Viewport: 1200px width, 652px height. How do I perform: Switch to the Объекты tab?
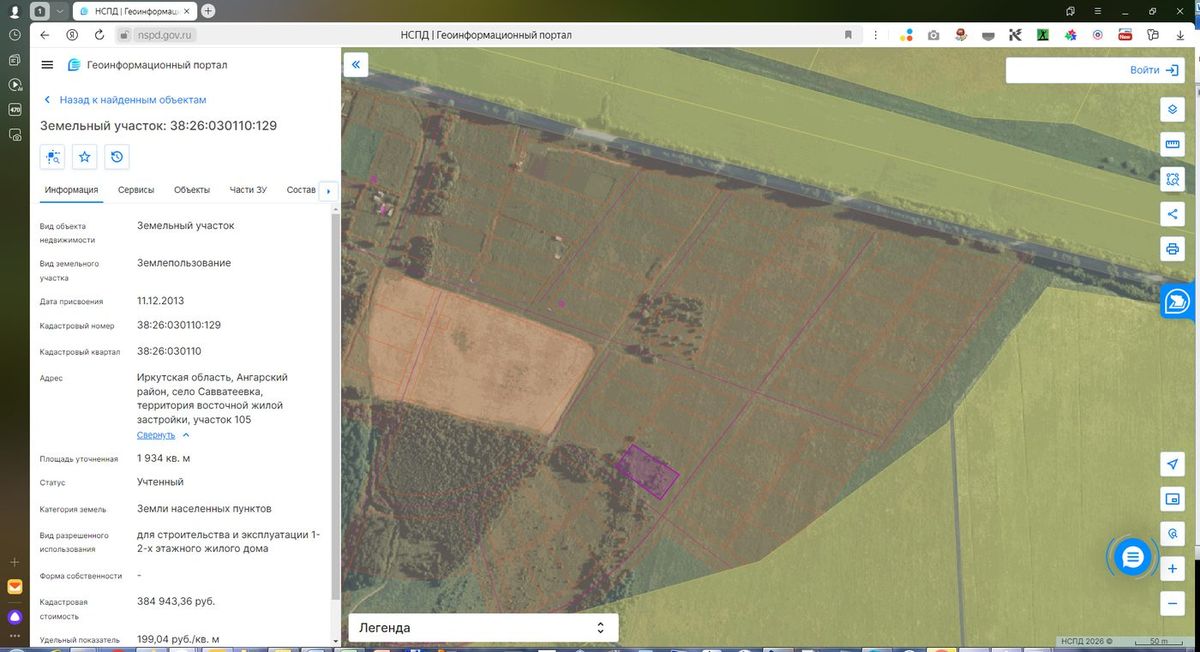coord(192,190)
